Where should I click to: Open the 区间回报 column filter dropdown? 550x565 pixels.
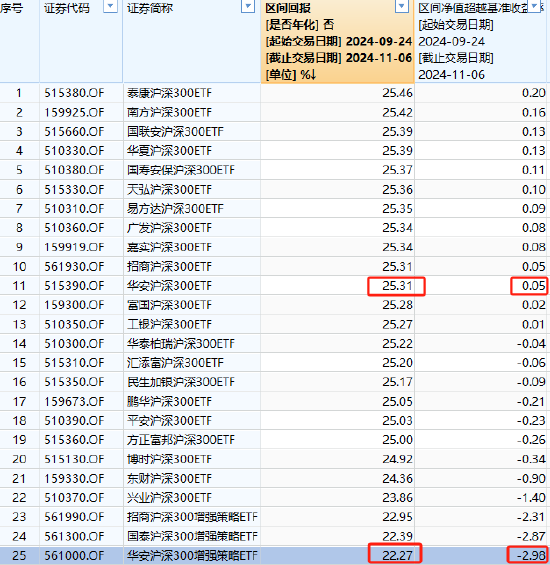(402, 6)
